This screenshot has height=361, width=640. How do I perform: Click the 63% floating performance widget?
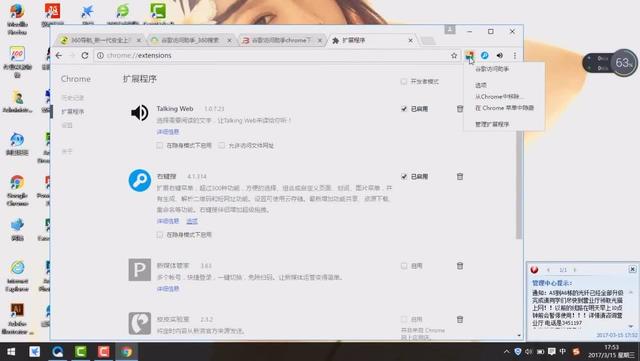[610, 62]
